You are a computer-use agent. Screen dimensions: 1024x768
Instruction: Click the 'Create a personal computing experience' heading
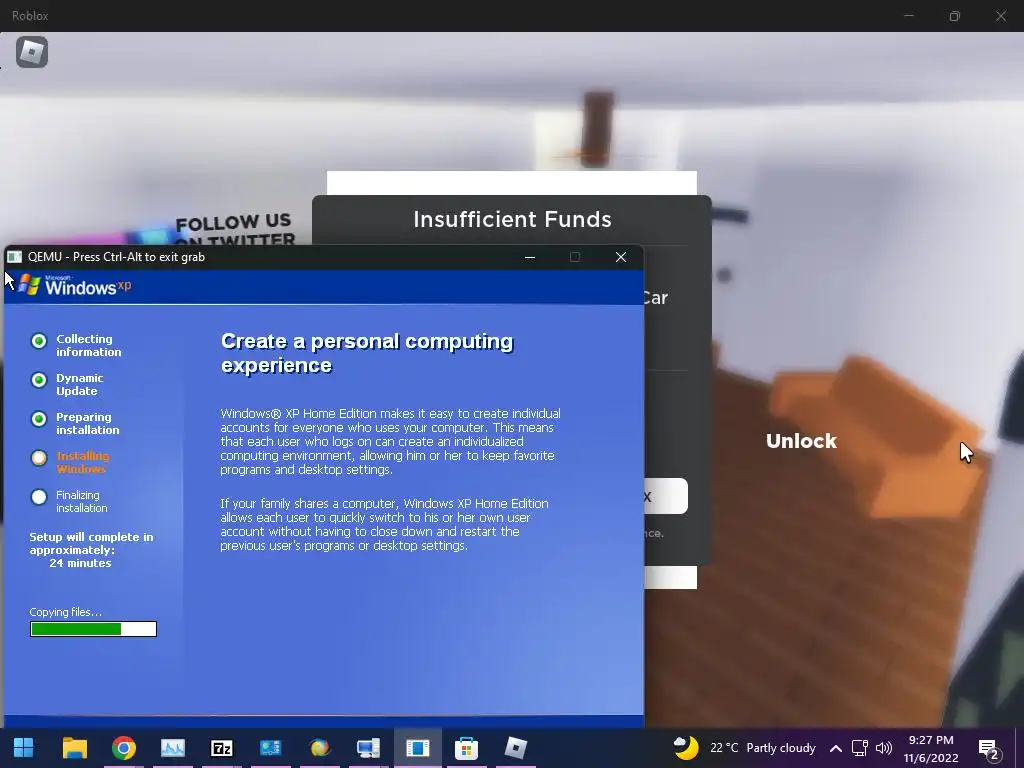[367, 353]
